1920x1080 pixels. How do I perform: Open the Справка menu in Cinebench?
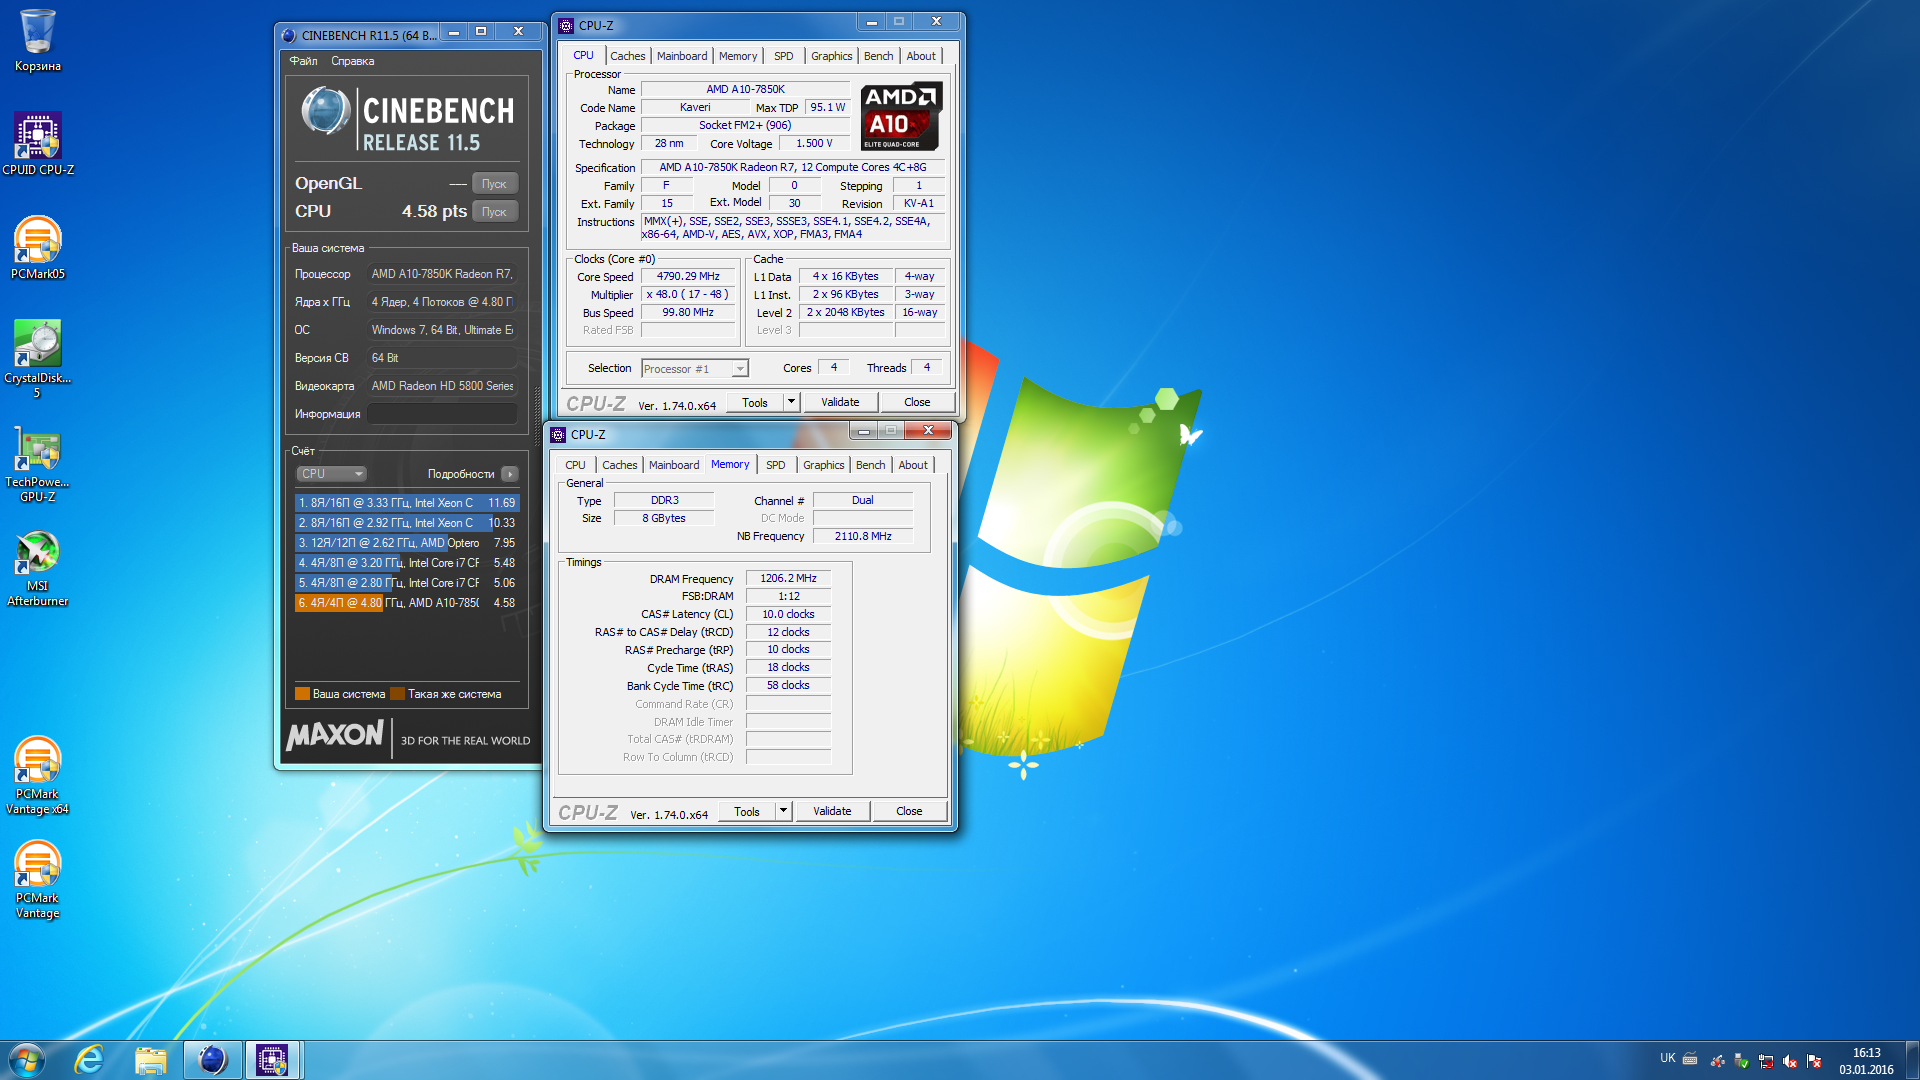[x=352, y=61]
